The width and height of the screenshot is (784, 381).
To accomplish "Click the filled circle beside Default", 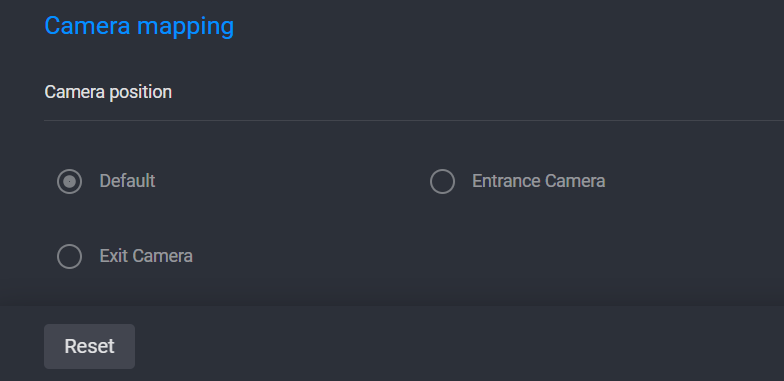I will (70, 182).
